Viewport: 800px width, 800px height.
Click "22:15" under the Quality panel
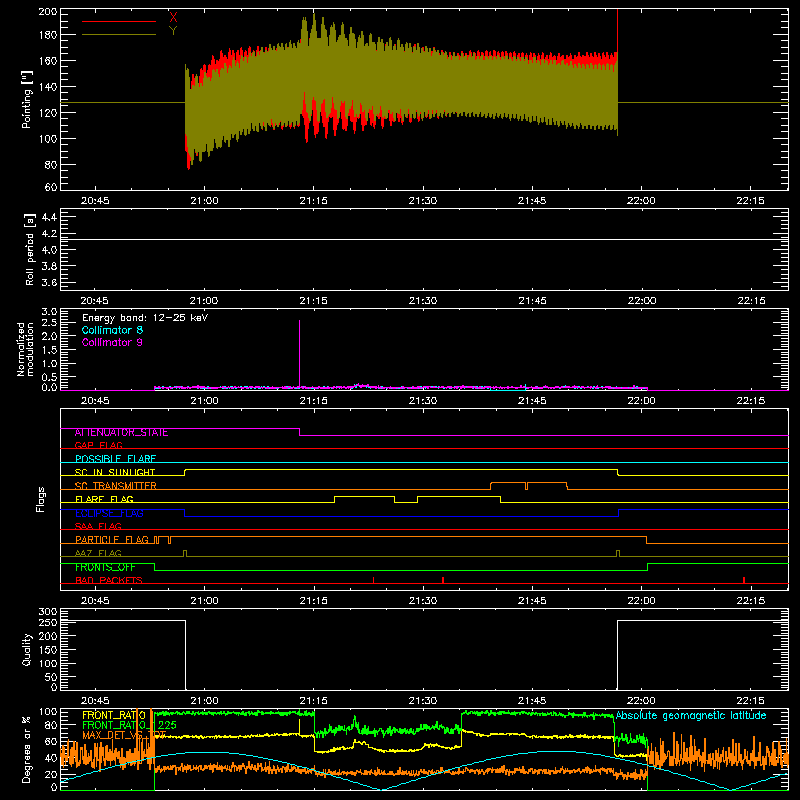tap(751, 701)
